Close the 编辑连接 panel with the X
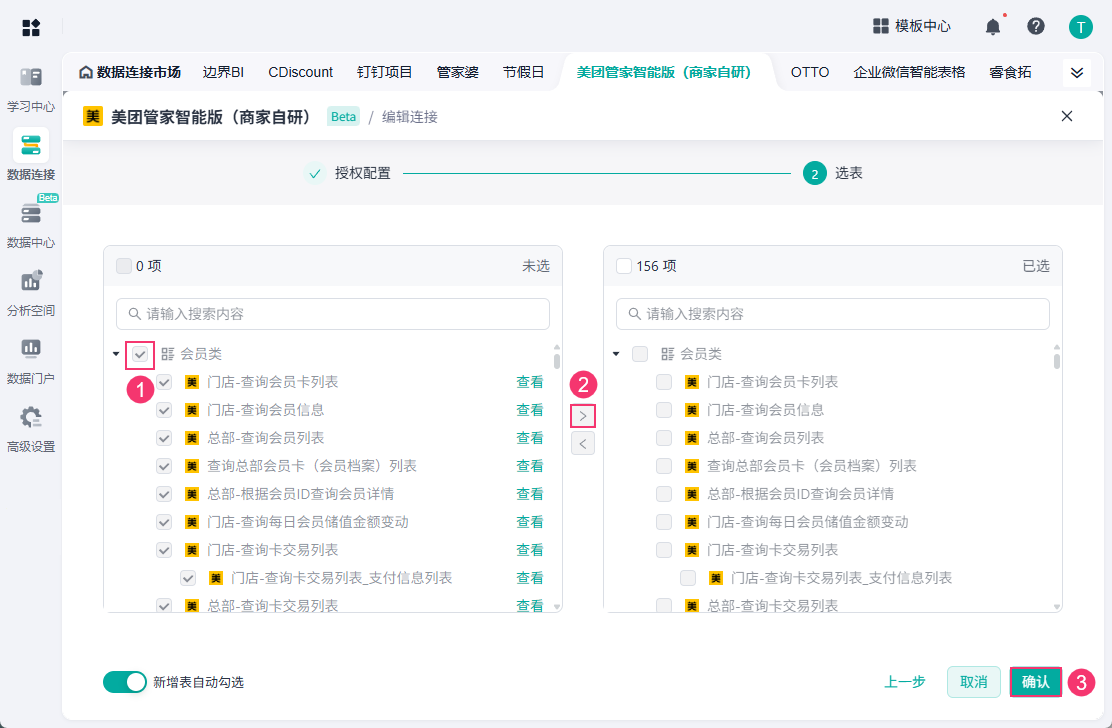This screenshot has height=728, width=1112. point(1067,116)
